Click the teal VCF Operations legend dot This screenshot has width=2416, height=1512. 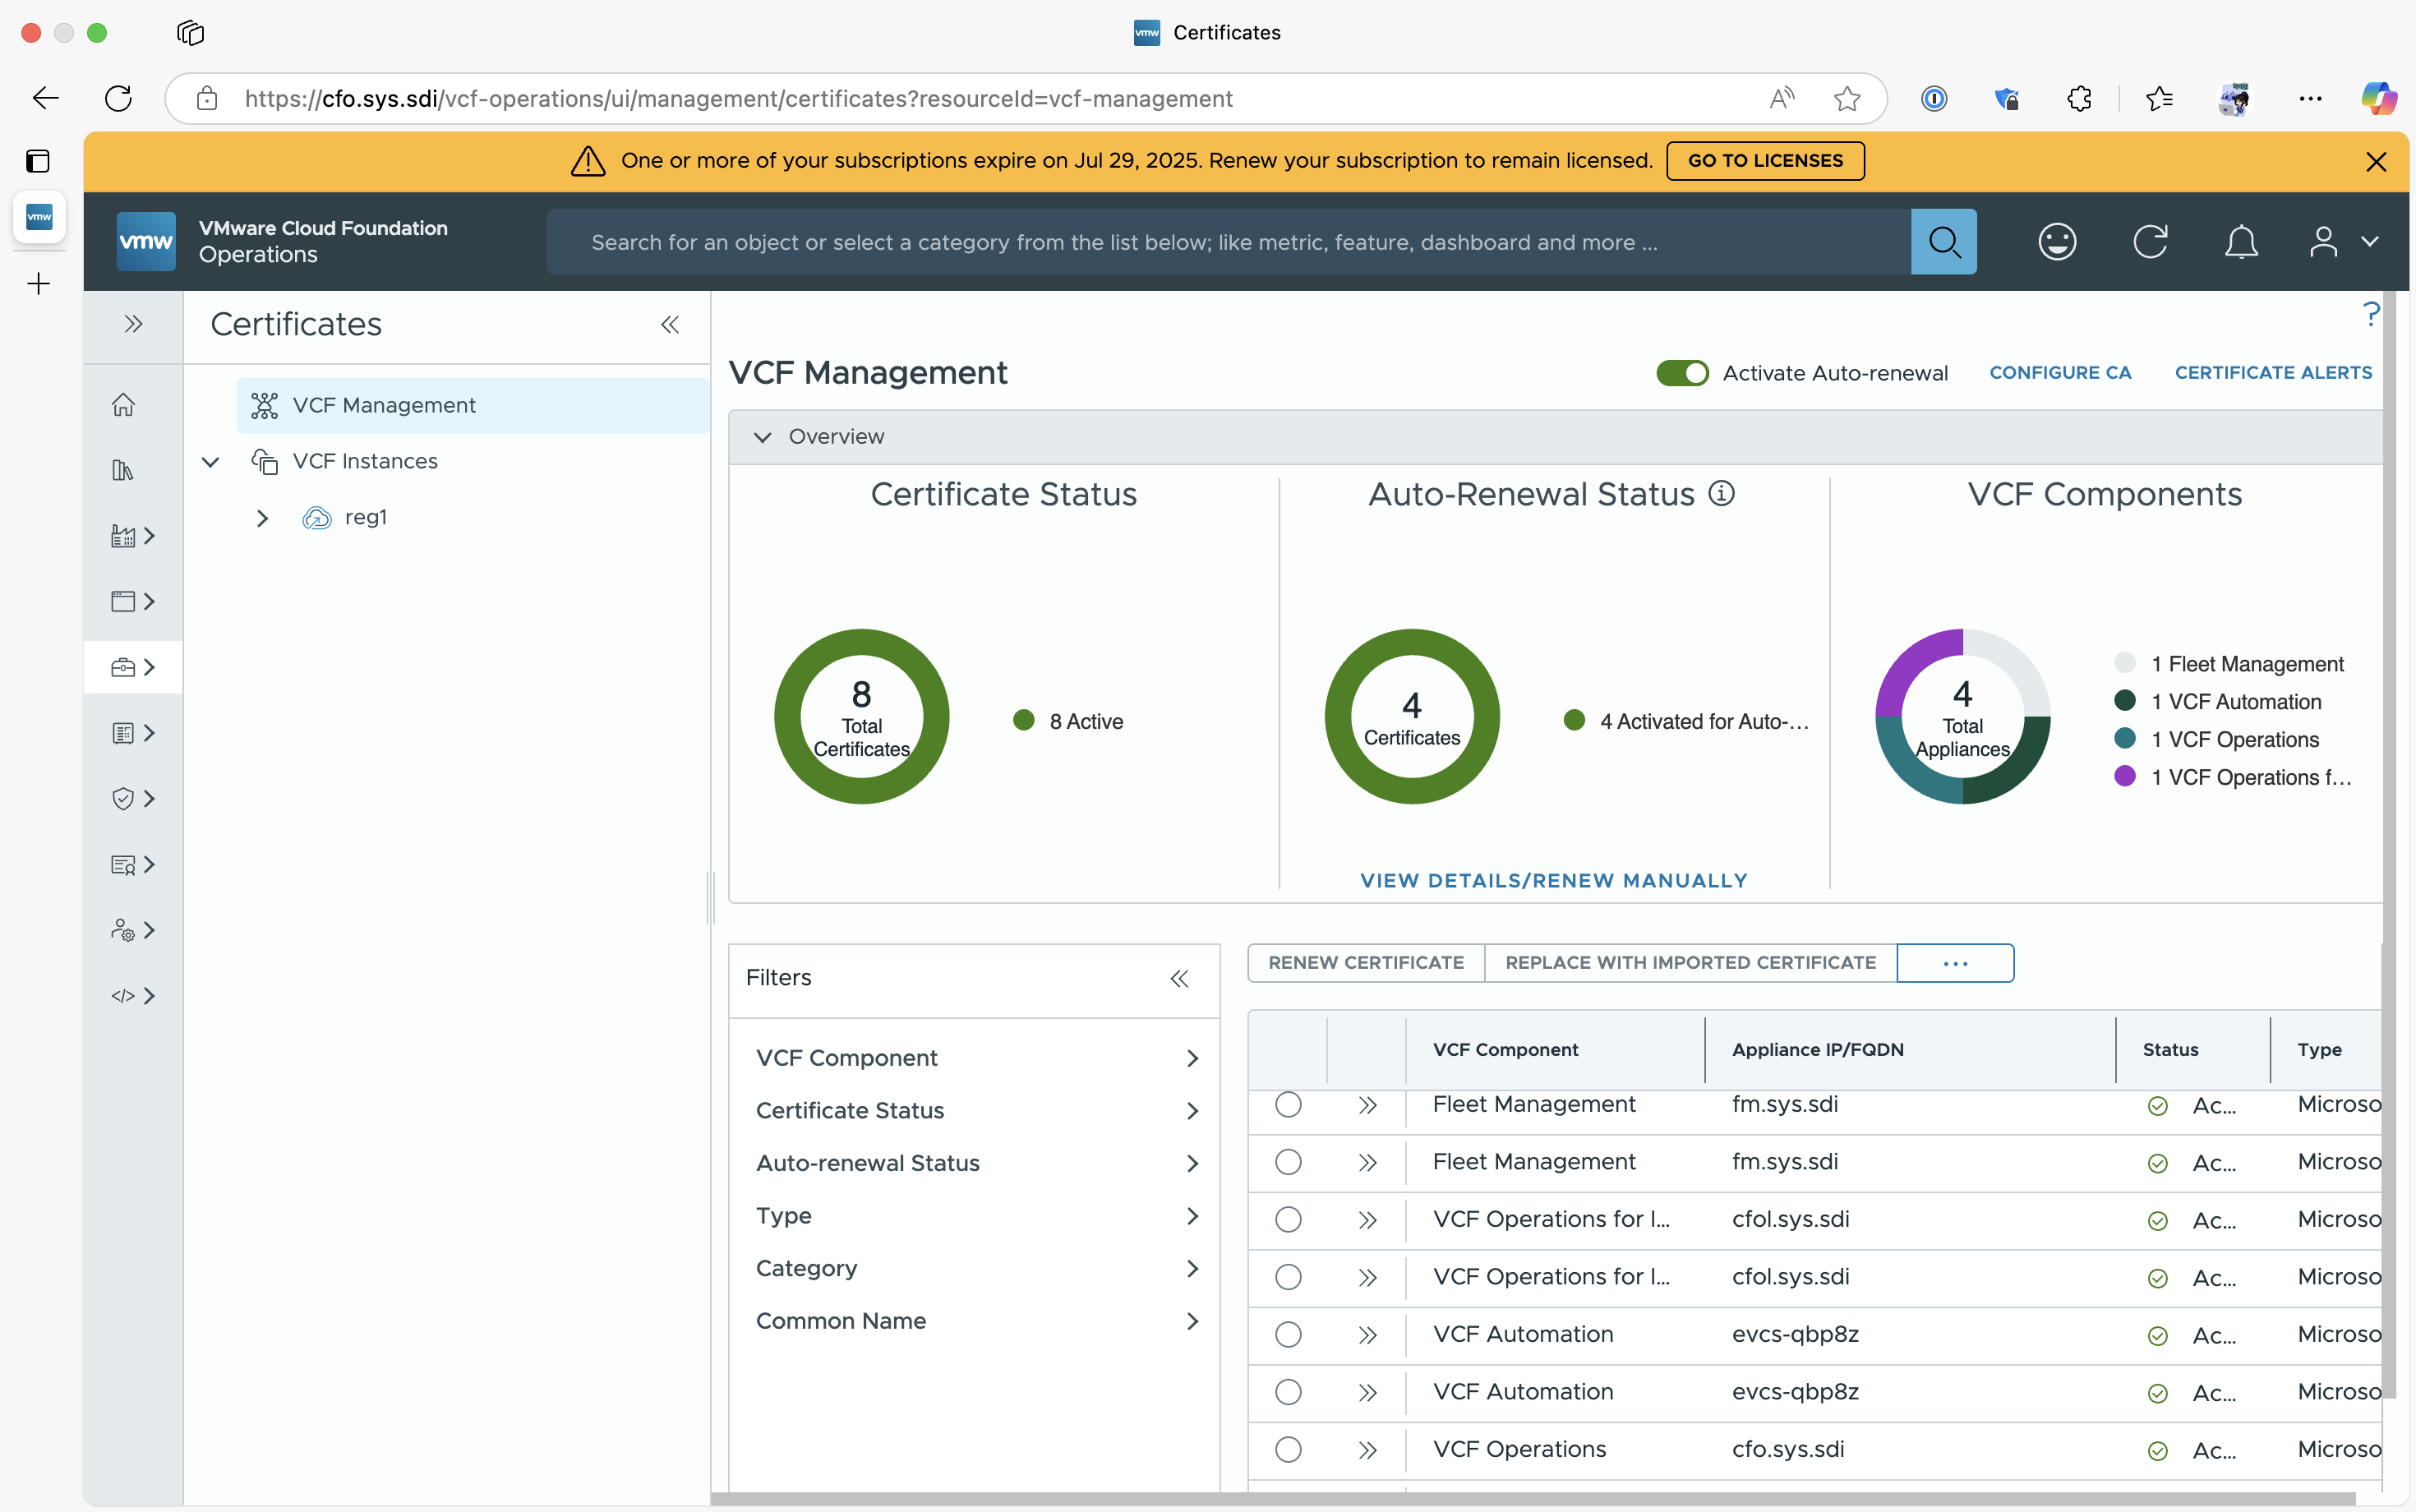coord(2125,738)
